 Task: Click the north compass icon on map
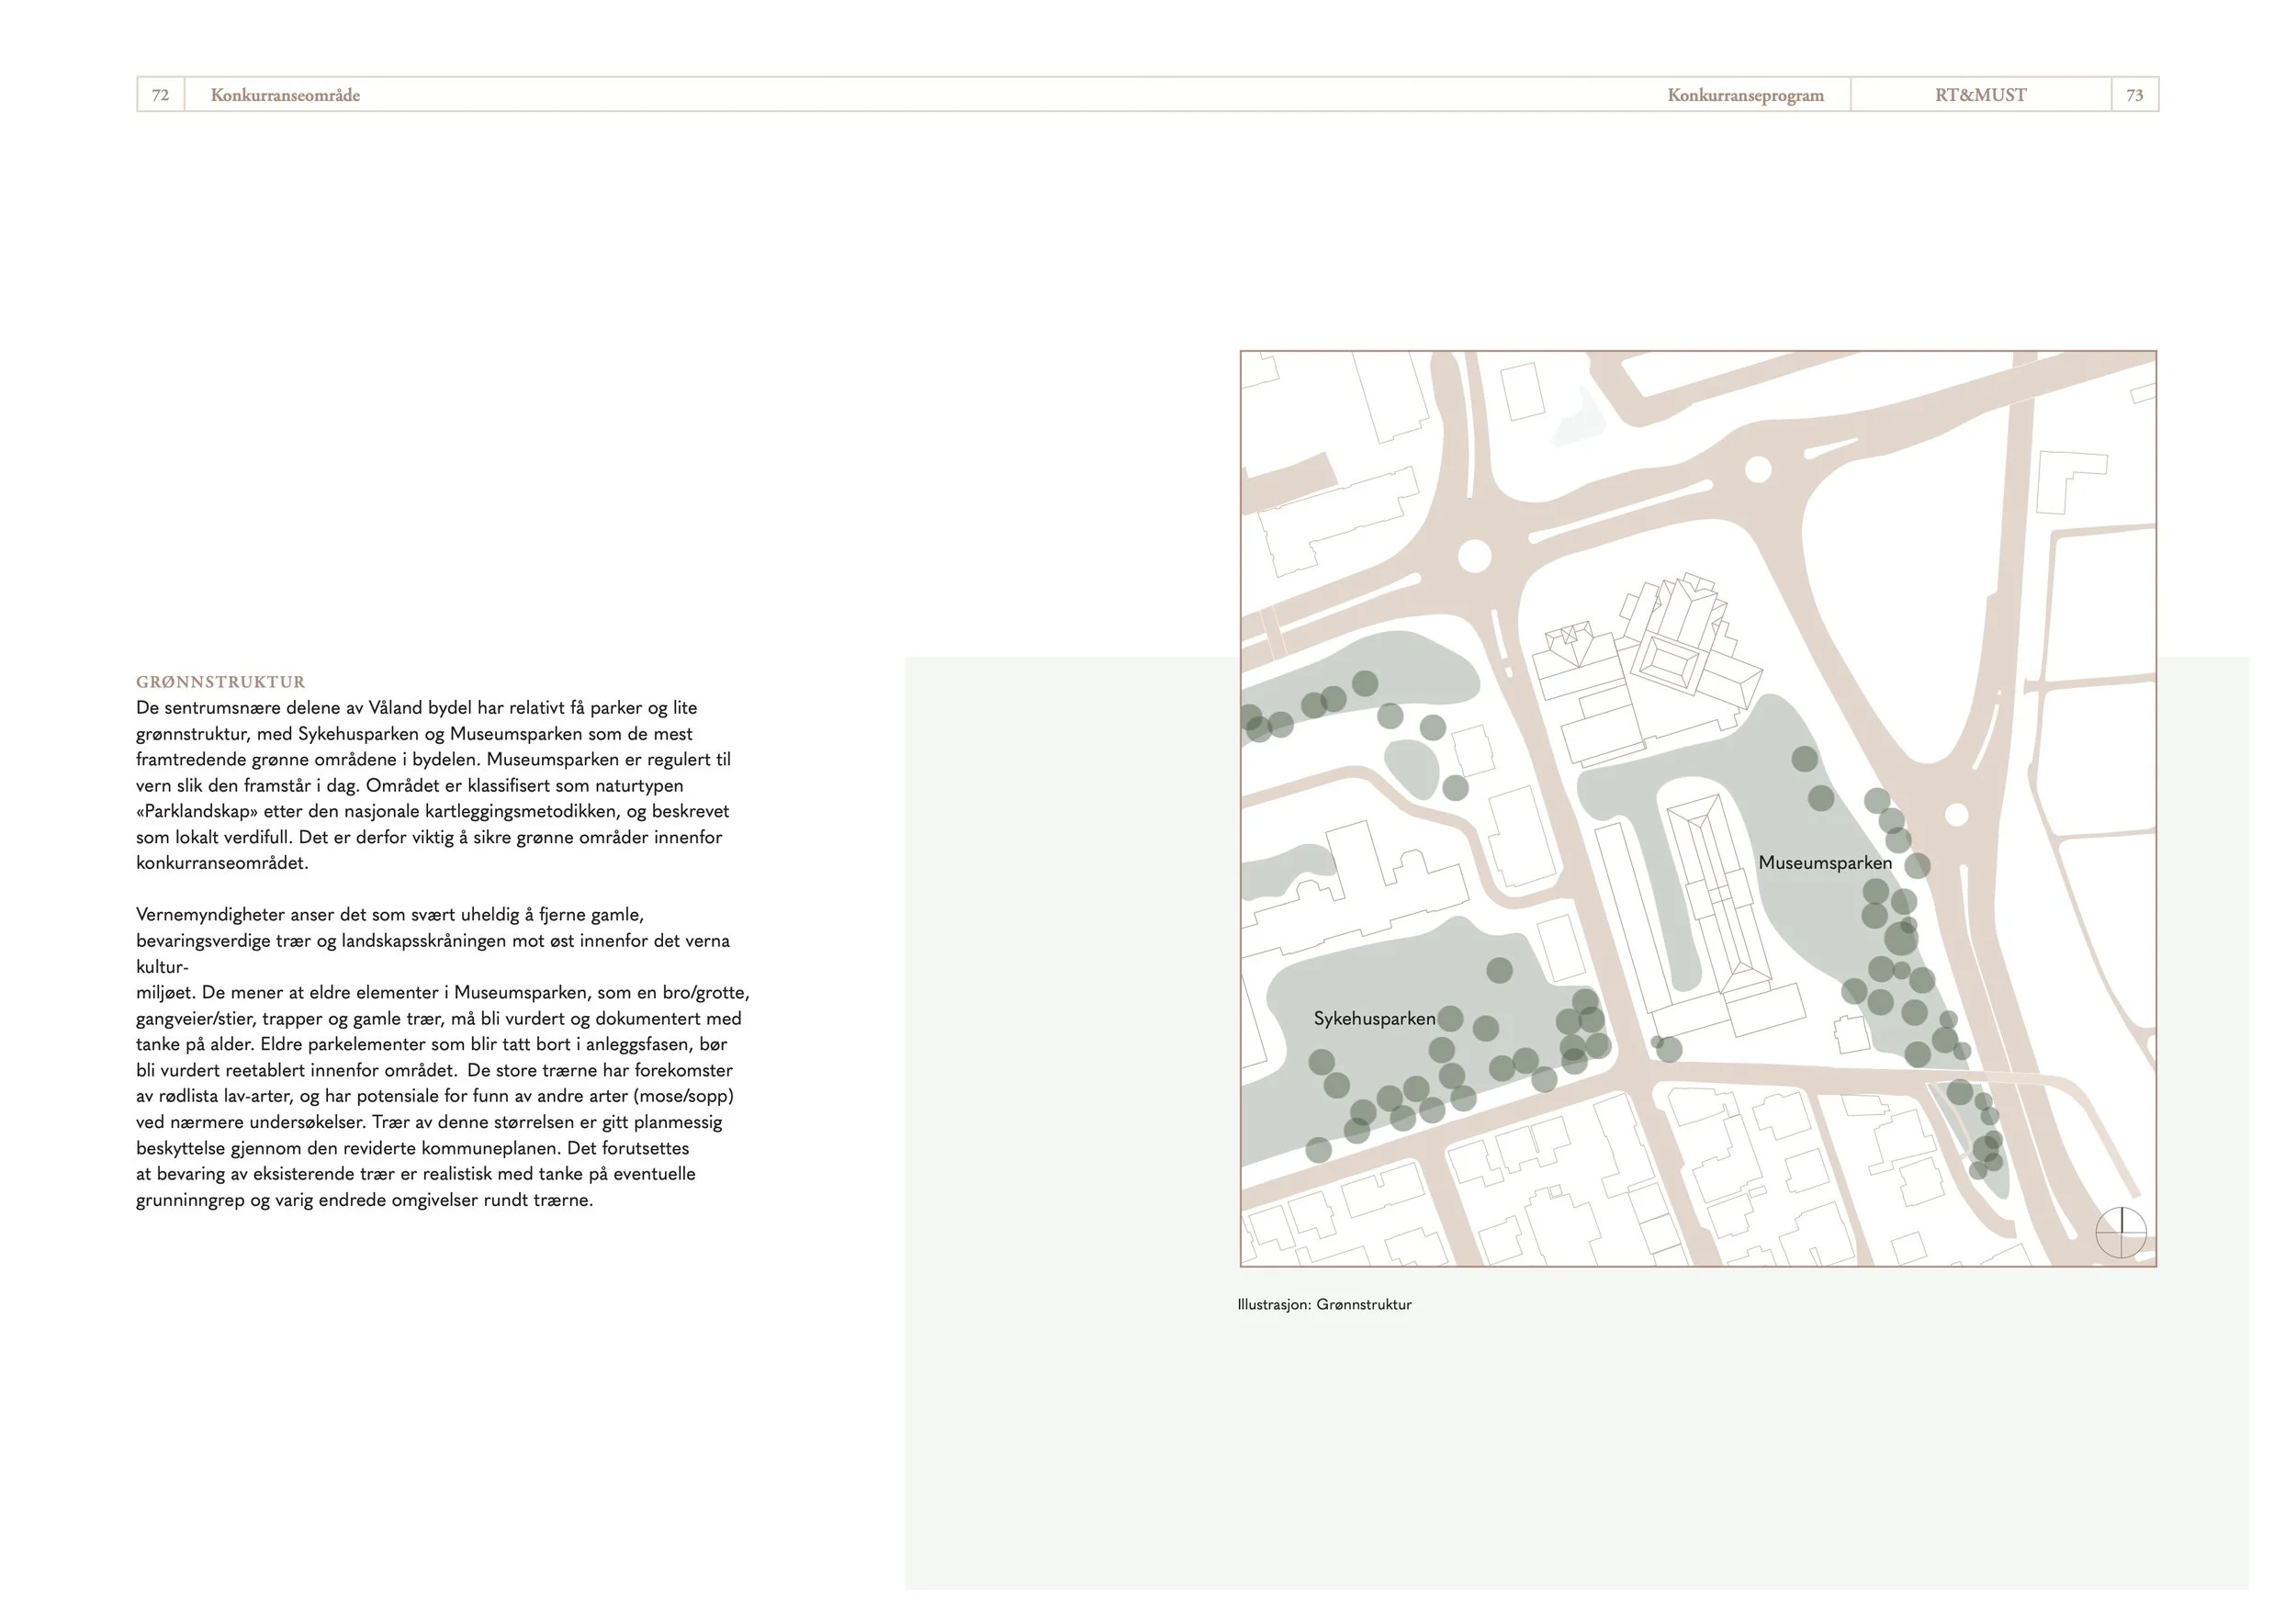point(2120,1232)
